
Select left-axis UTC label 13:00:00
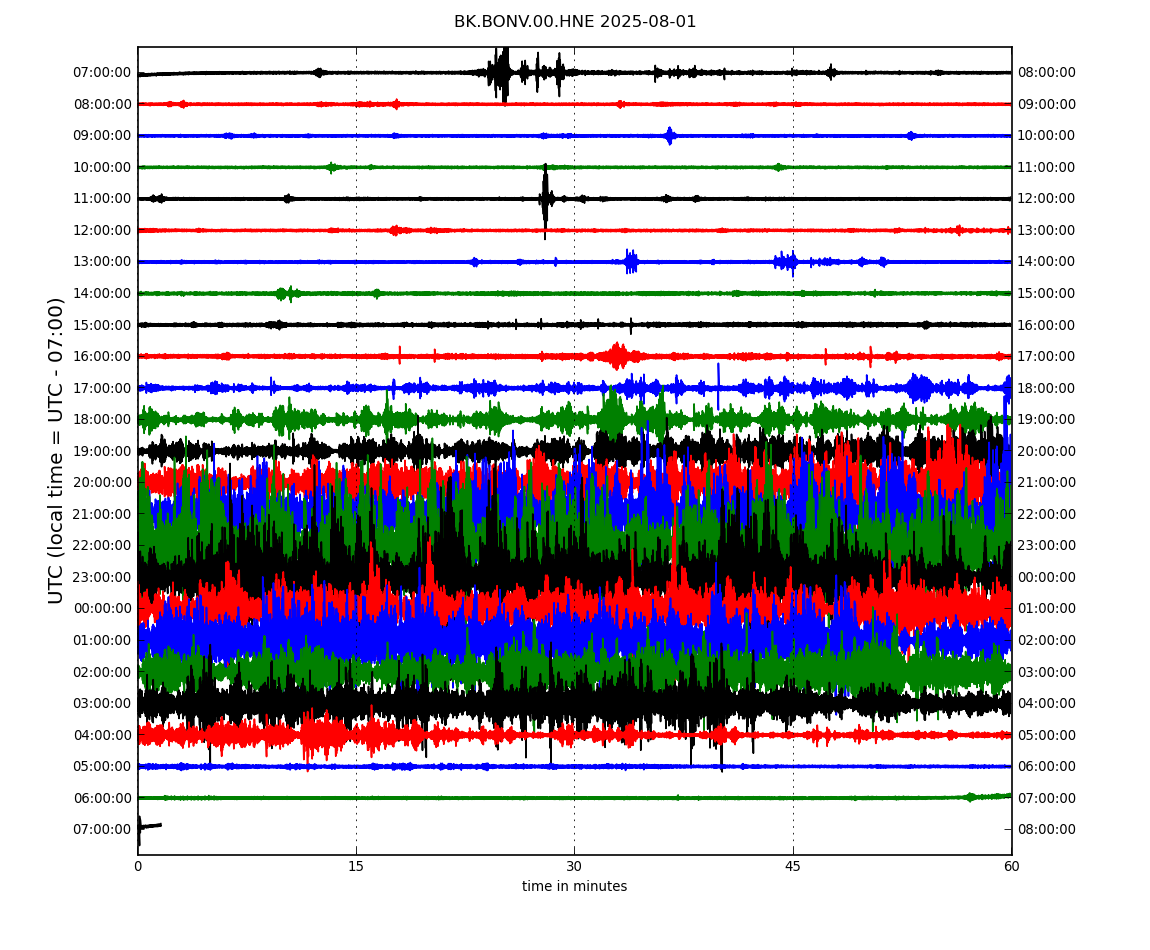click(x=103, y=262)
